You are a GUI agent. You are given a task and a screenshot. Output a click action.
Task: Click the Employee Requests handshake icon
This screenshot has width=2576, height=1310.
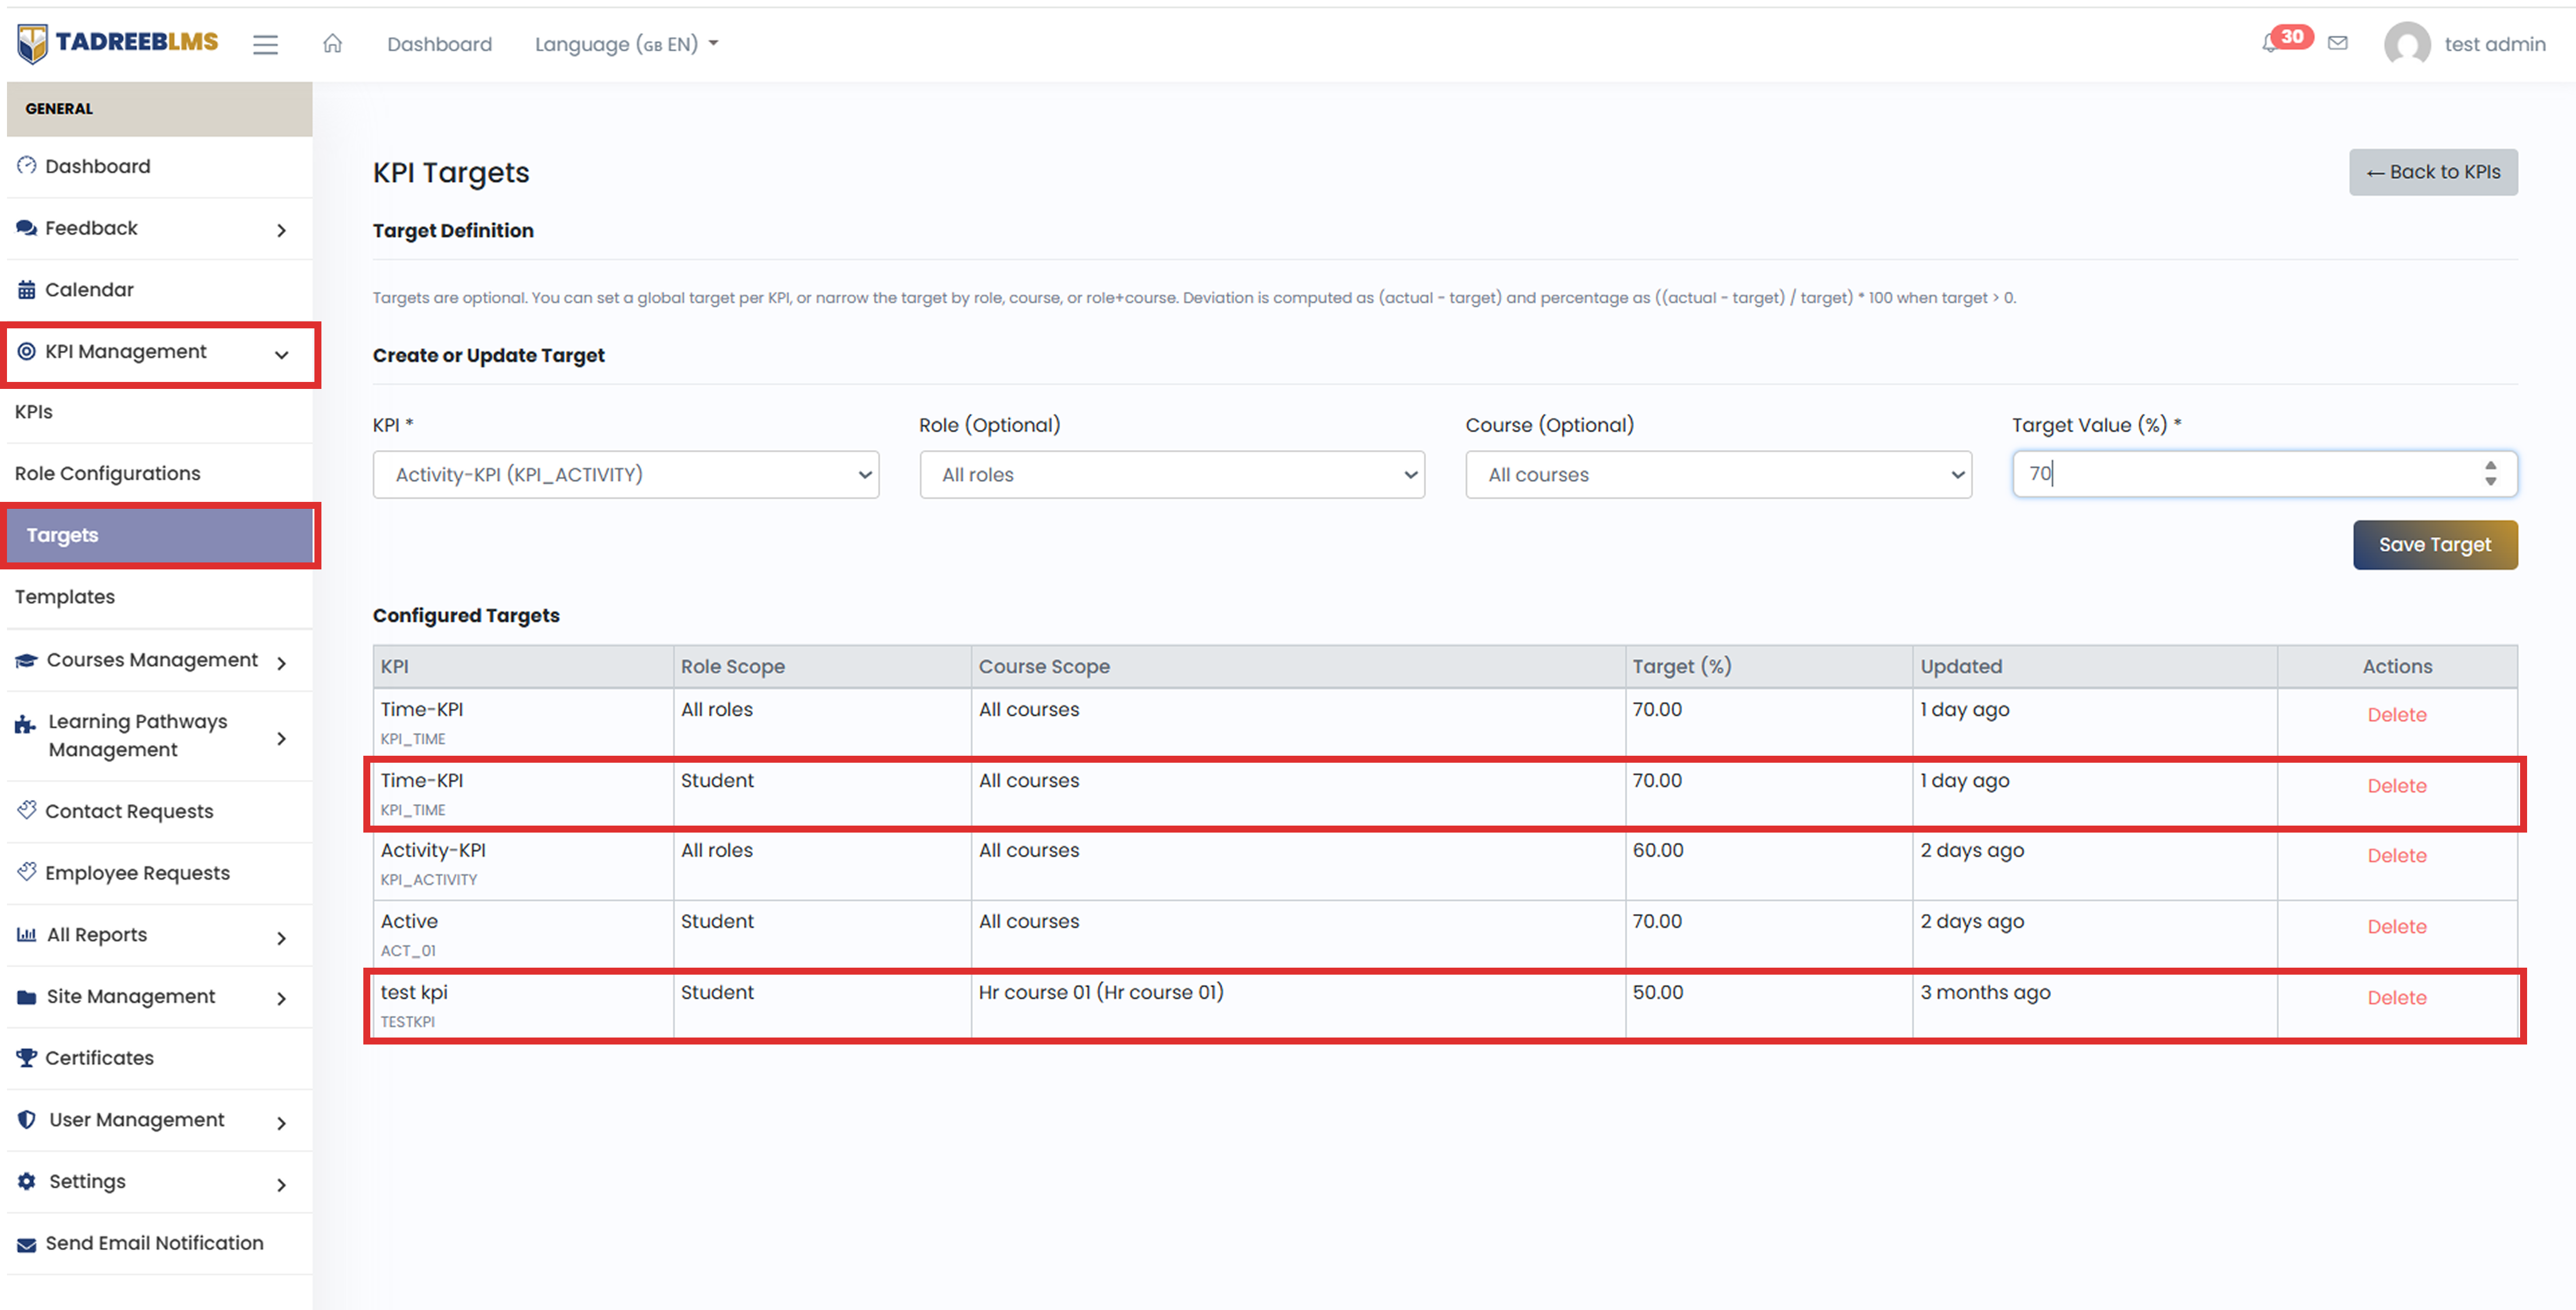click(x=27, y=872)
